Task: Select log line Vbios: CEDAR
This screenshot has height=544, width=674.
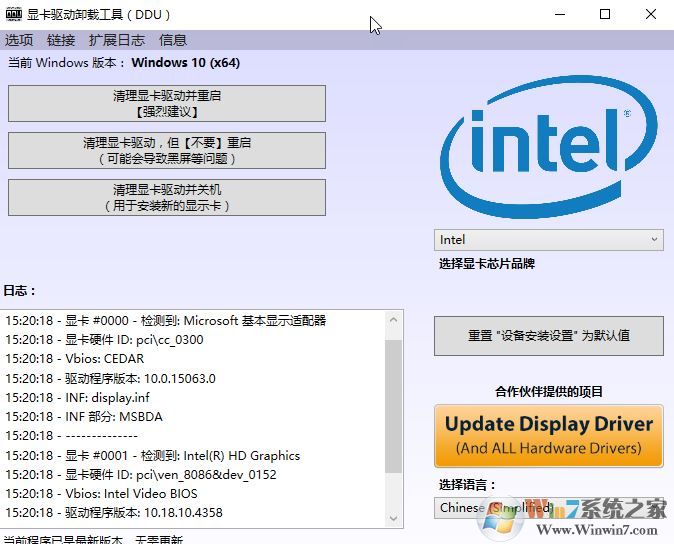Action: coord(75,359)
